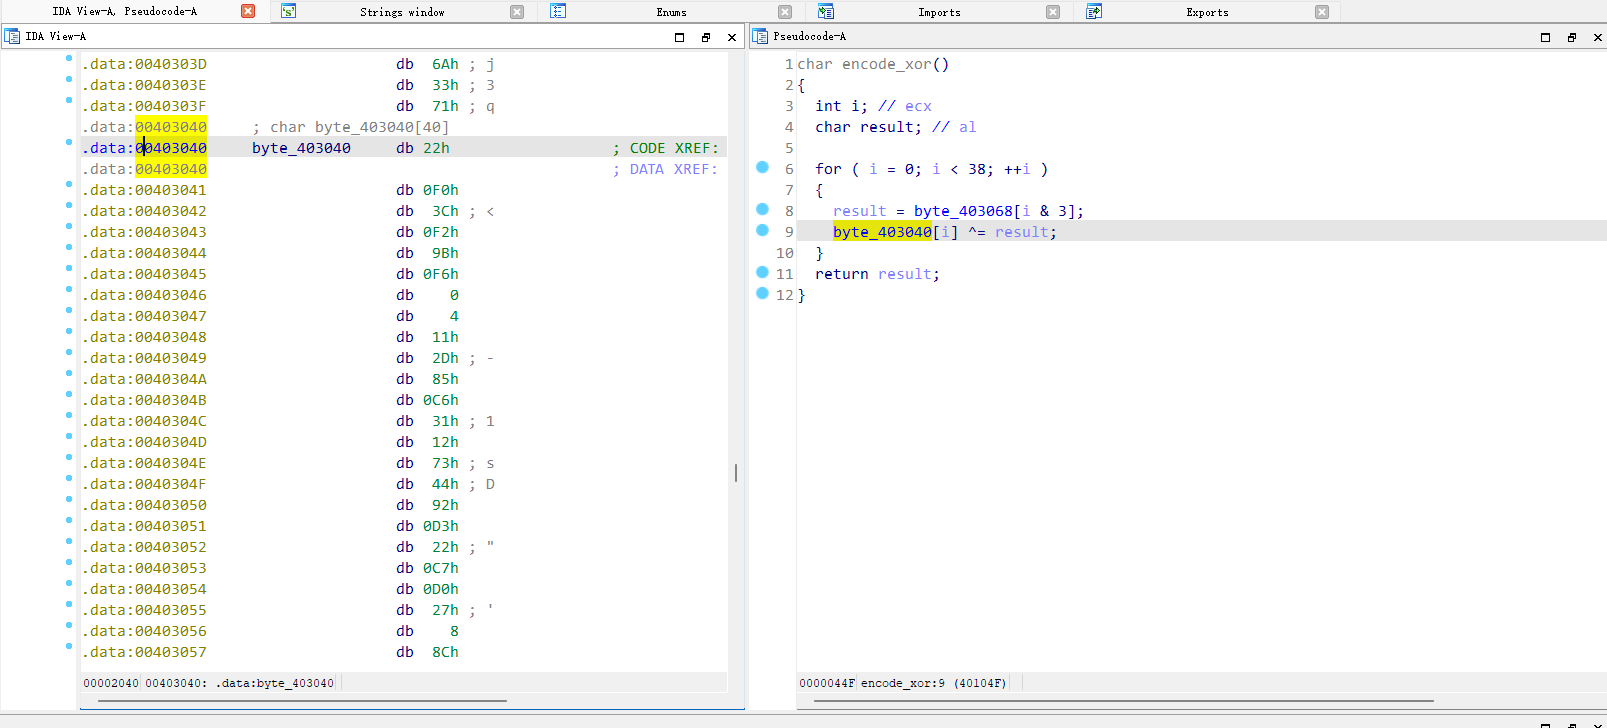Click the Imports tab icon
This screenshot has width=1607, height=728.
click(825, 11)
